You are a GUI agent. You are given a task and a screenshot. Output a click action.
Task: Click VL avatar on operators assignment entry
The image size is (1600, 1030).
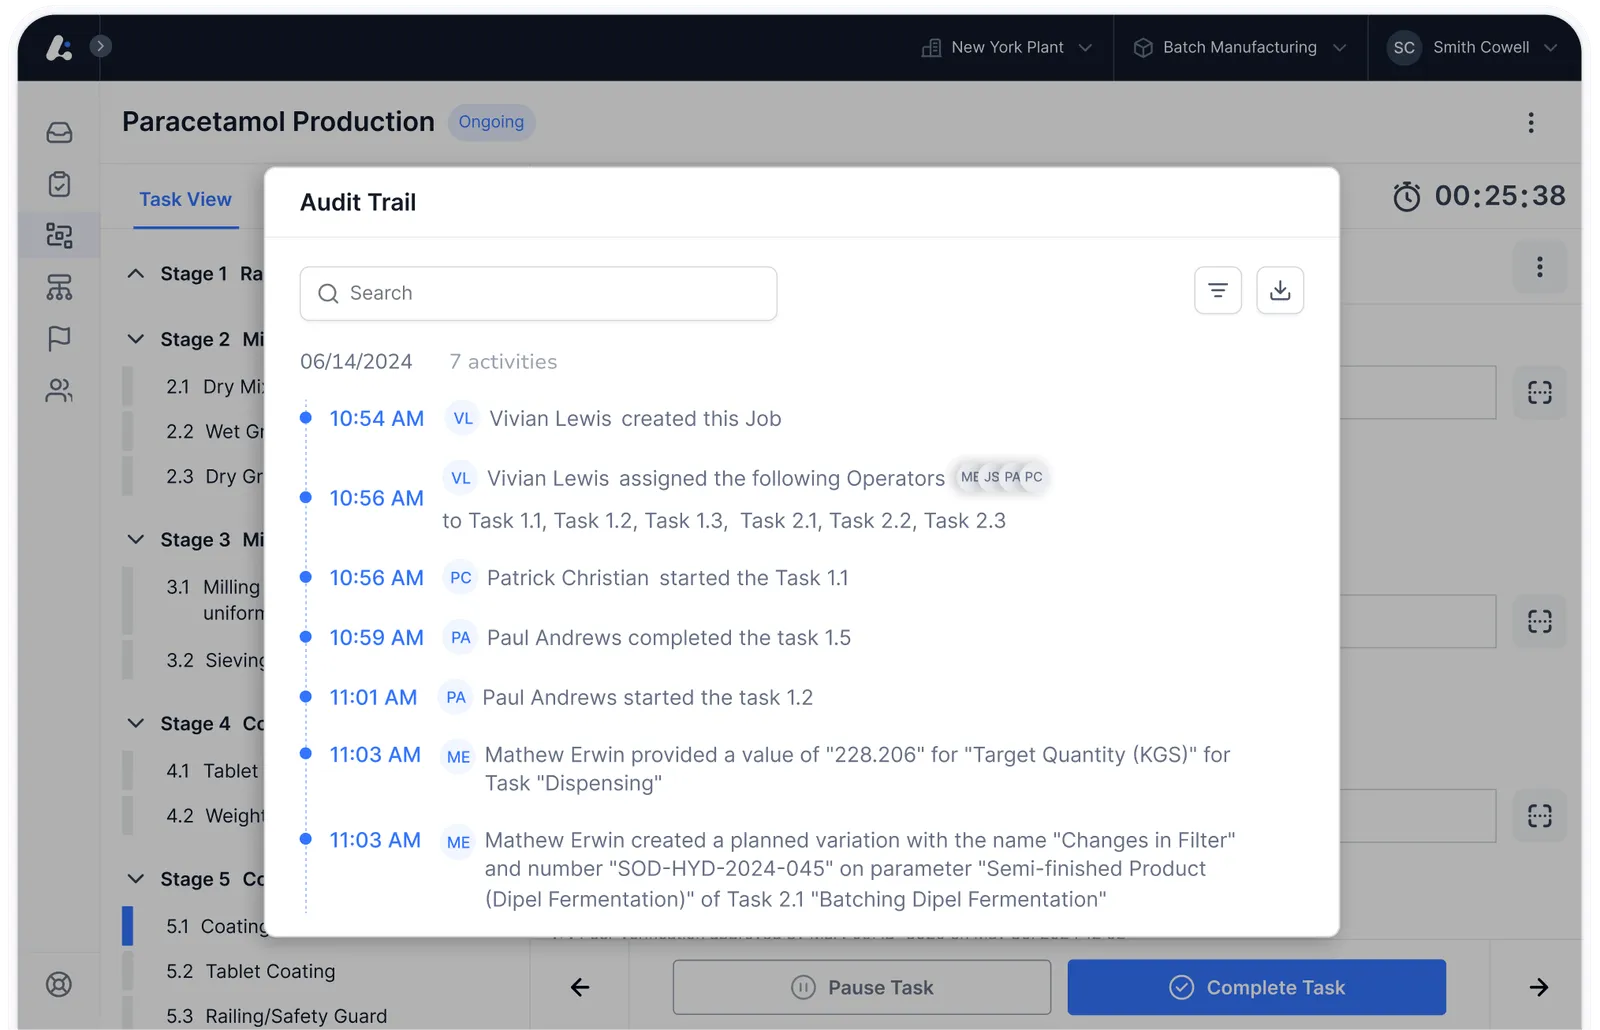tap(460, 478)
